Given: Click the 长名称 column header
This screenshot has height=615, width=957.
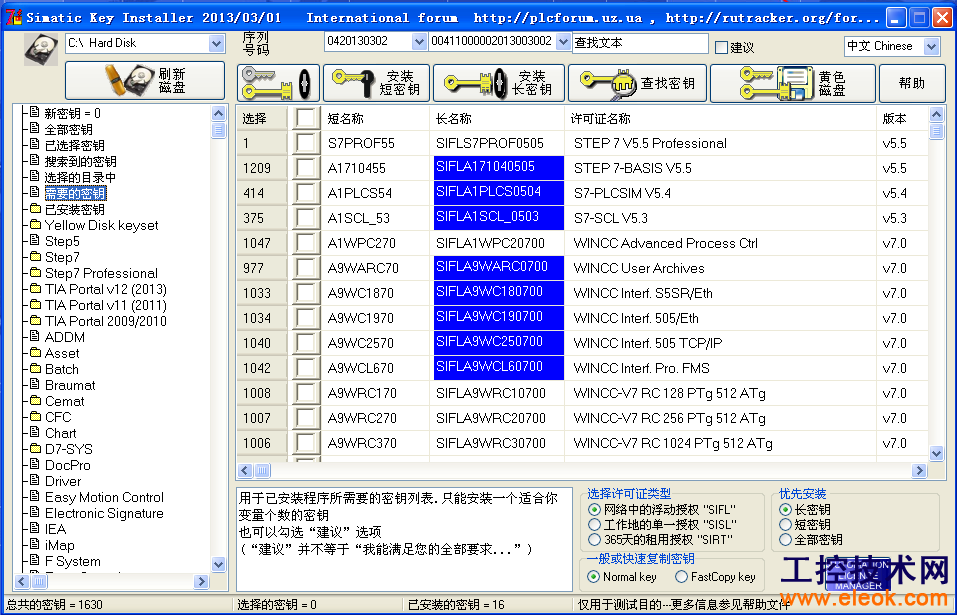Looking at the screenshot, I should [x=497, y=118].
